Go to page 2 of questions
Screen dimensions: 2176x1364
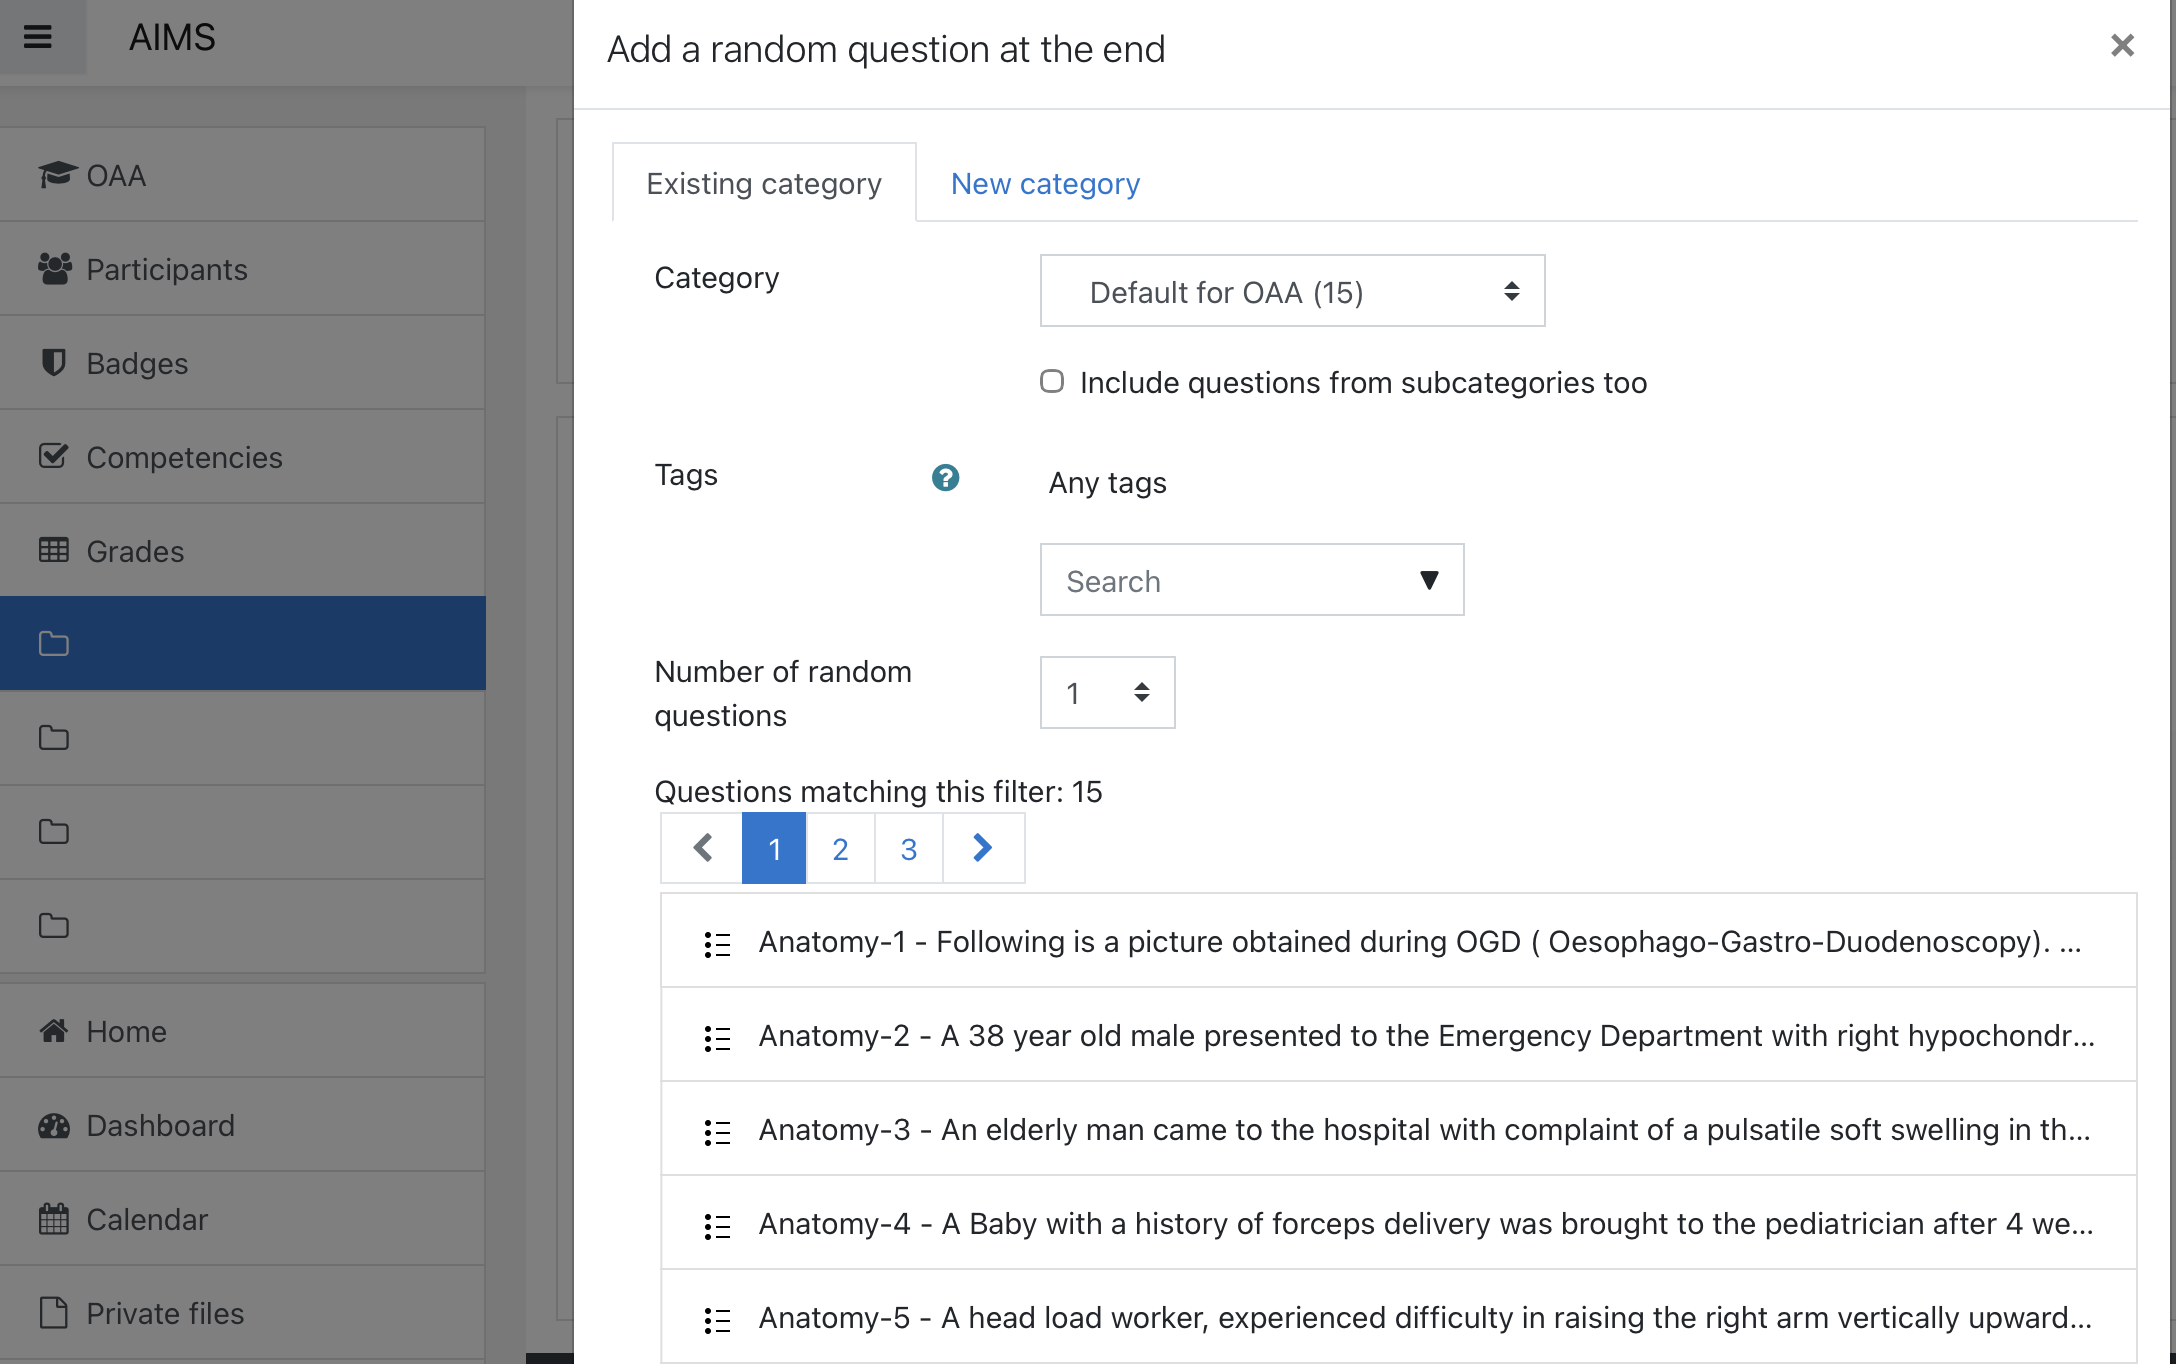pos(840,848)
